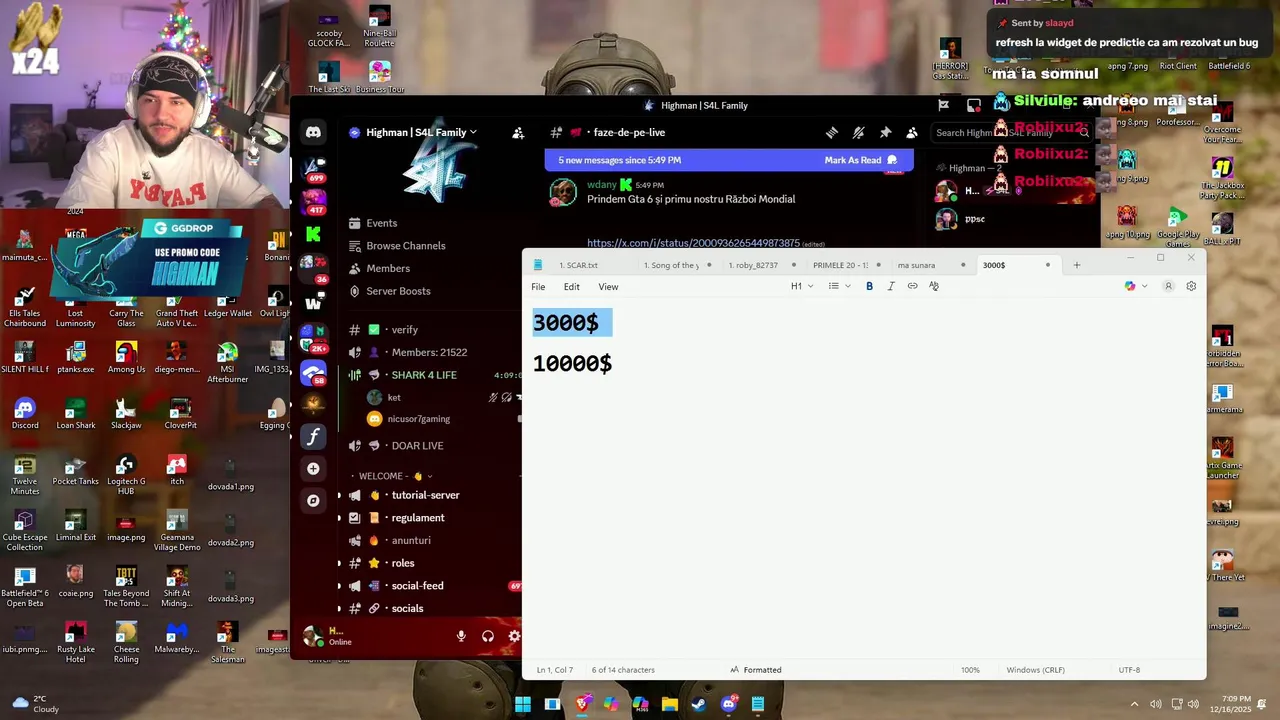Click the Ln 1, Col 7 status
This screenshot has width=1280, height=720.
pyautogui.click(x=555, y=670)
